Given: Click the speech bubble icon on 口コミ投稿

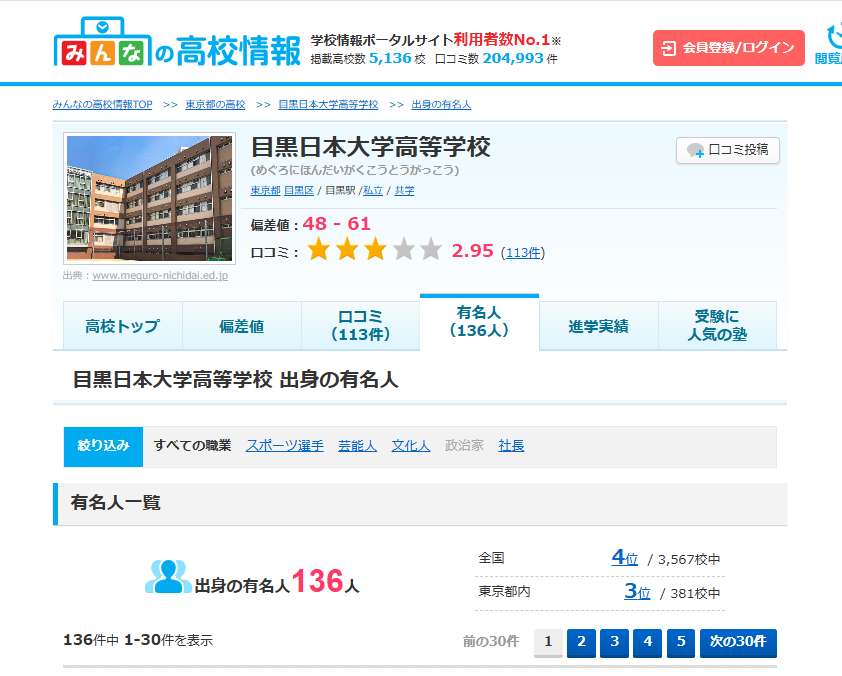Looking at the screenshot, I should pyautogui.click(x=695, y=150).
